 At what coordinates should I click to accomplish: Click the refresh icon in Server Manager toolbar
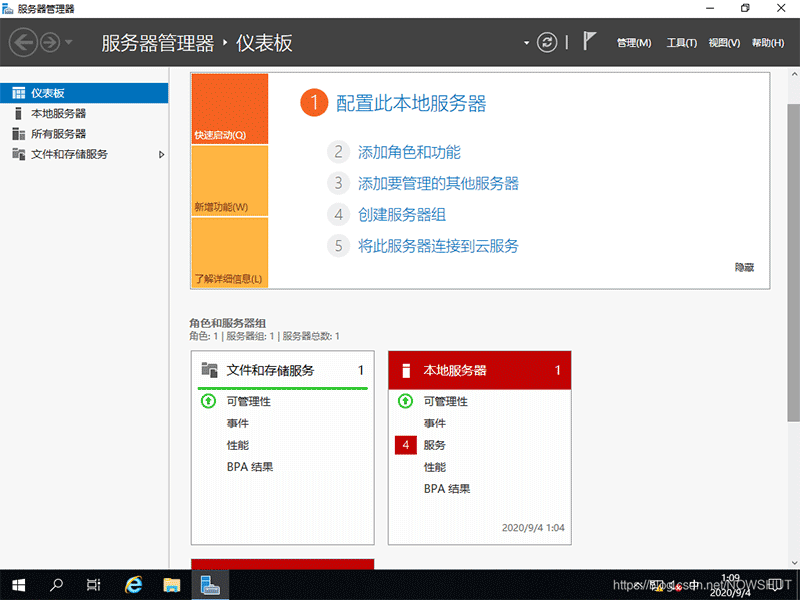[546, 42]
